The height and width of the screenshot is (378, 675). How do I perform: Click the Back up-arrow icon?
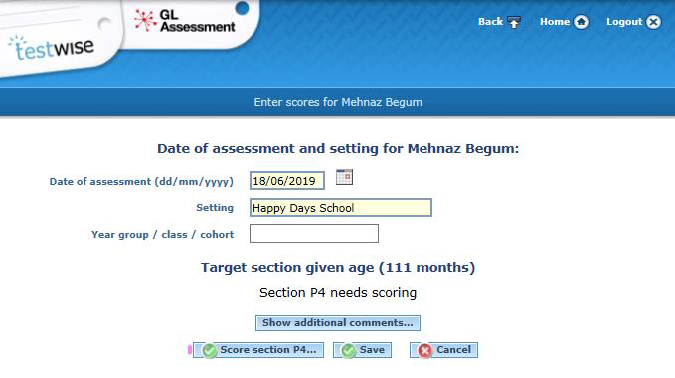point(514,22)
